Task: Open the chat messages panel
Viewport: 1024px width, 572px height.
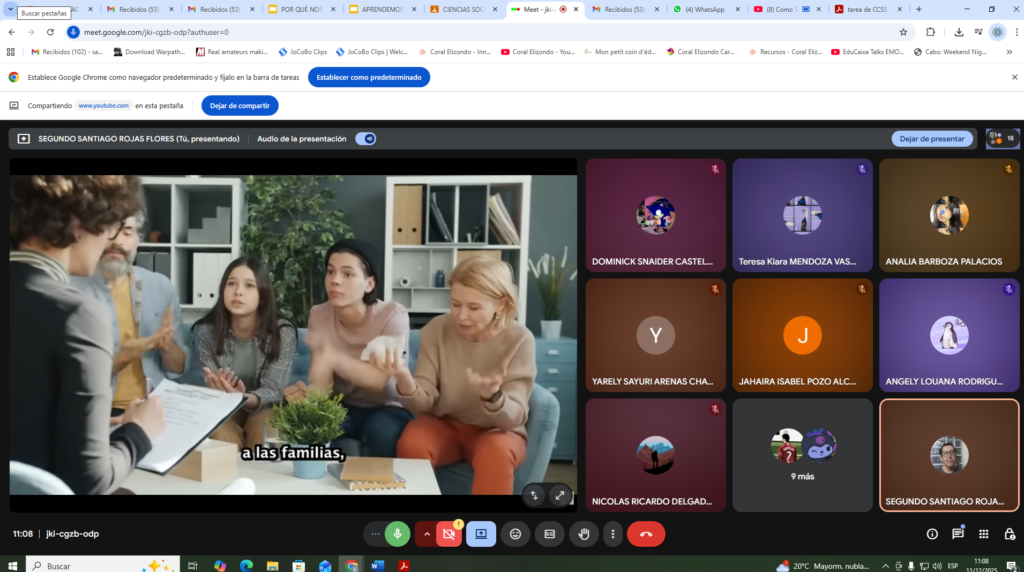Action: click(958, 534)
